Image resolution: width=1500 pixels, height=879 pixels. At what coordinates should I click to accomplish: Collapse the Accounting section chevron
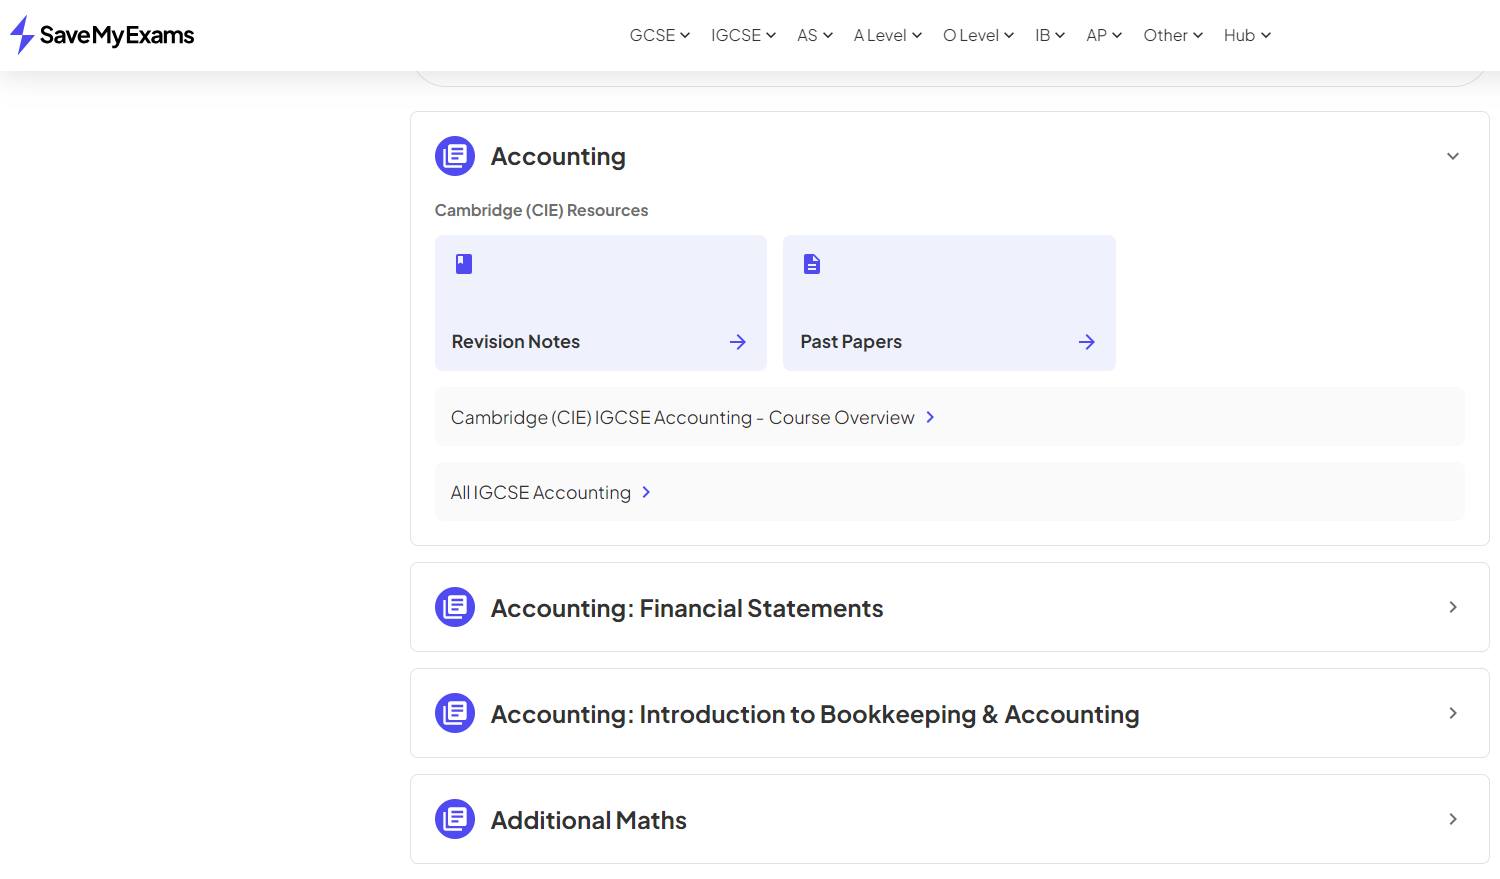(1453, 156)
